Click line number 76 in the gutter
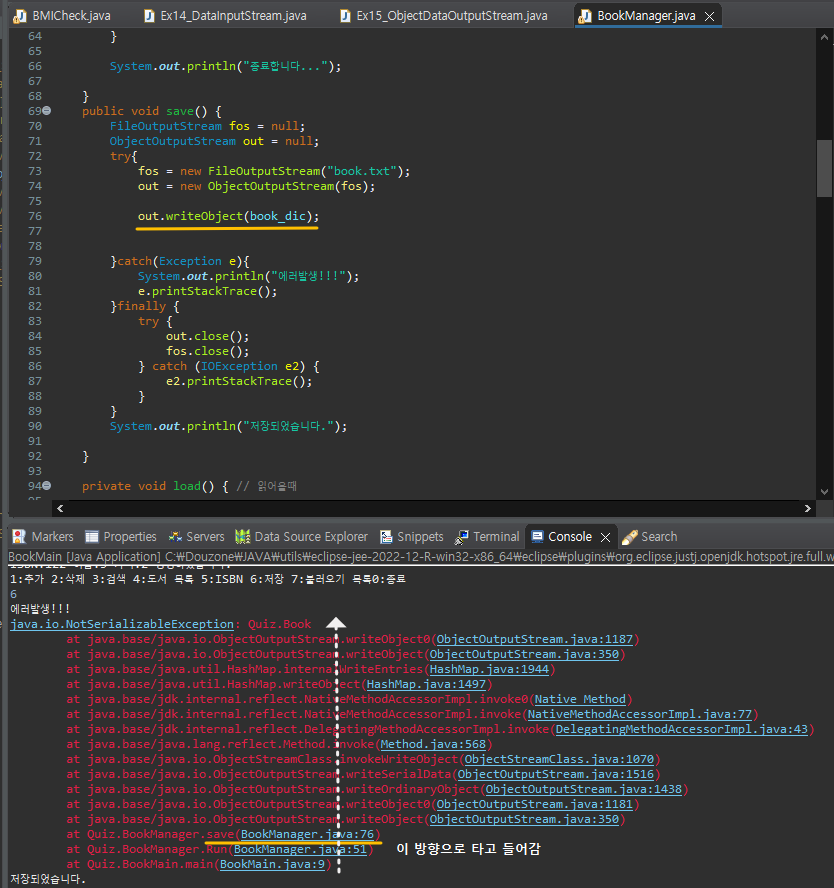834x888 pixels. click(x=35, y=216)
